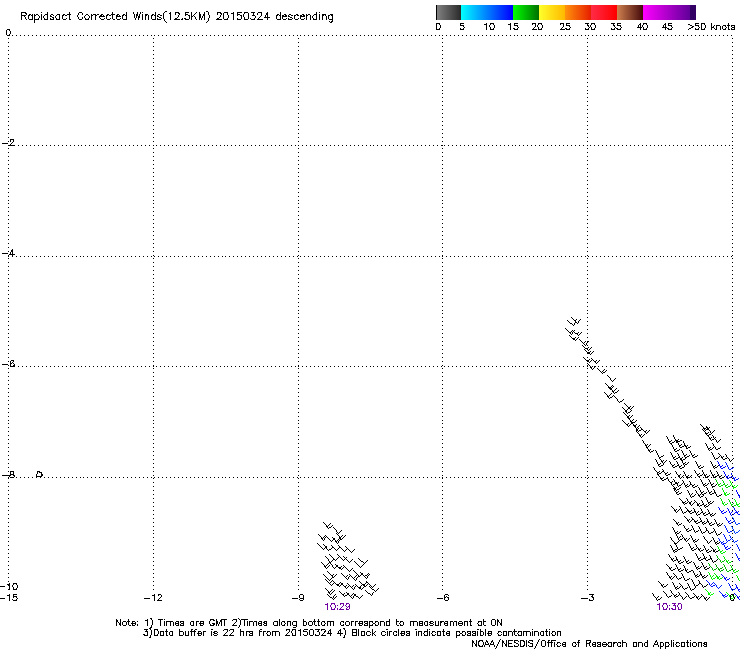The height and width of the screenshot is (650, 740).
Task: Click the longitude axis label '-15'
Action: pyautogui.click(x=8, y=598)
